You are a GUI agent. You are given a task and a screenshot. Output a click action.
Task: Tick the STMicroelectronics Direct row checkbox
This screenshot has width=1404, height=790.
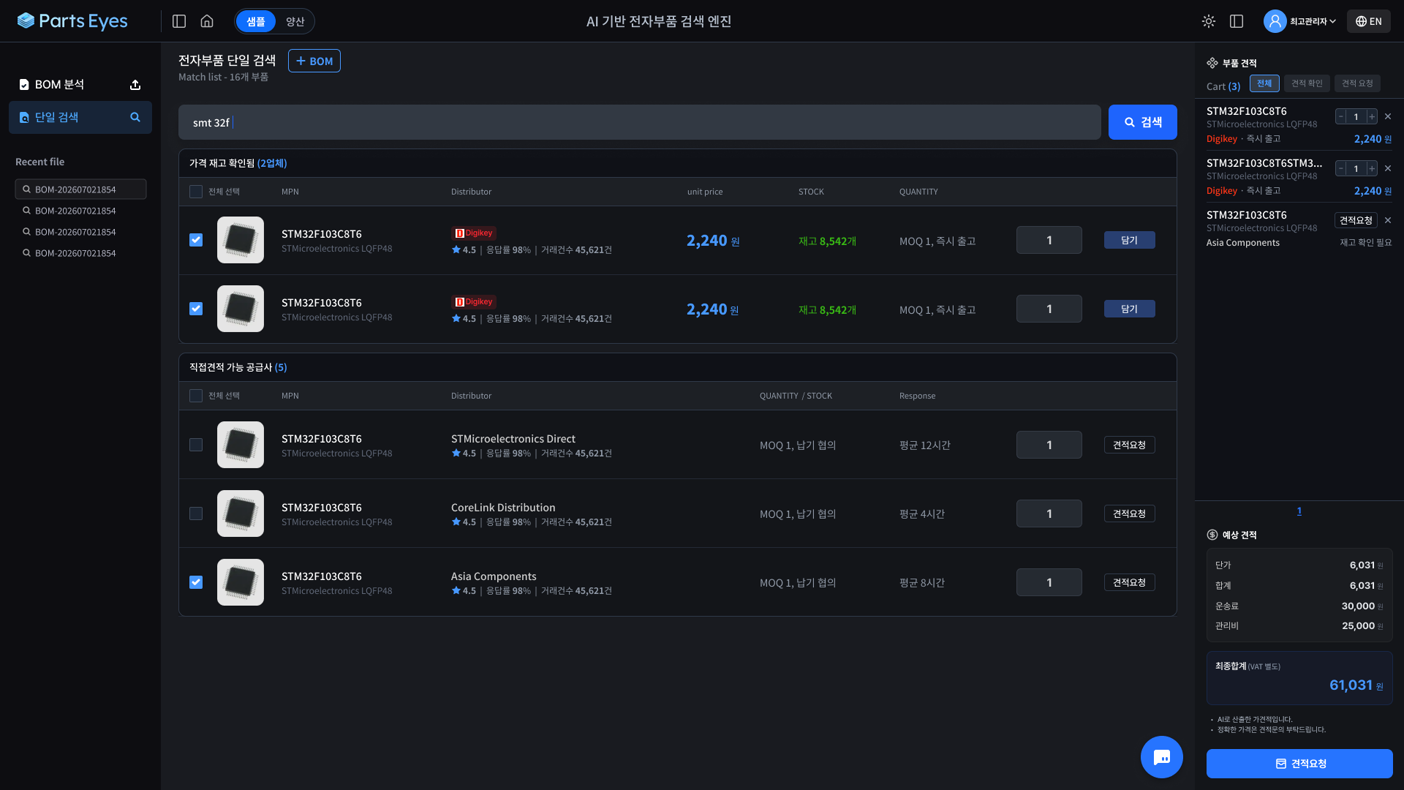[196, 445]
